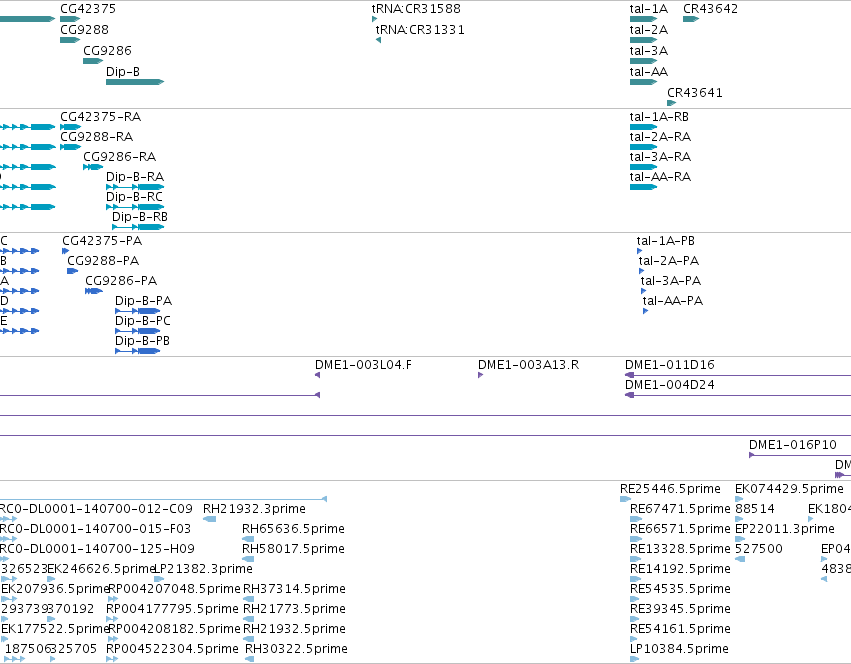Select the DME1-011D16 BAC label
Viewport: 851px width, 664px height.
click(670, 365)
